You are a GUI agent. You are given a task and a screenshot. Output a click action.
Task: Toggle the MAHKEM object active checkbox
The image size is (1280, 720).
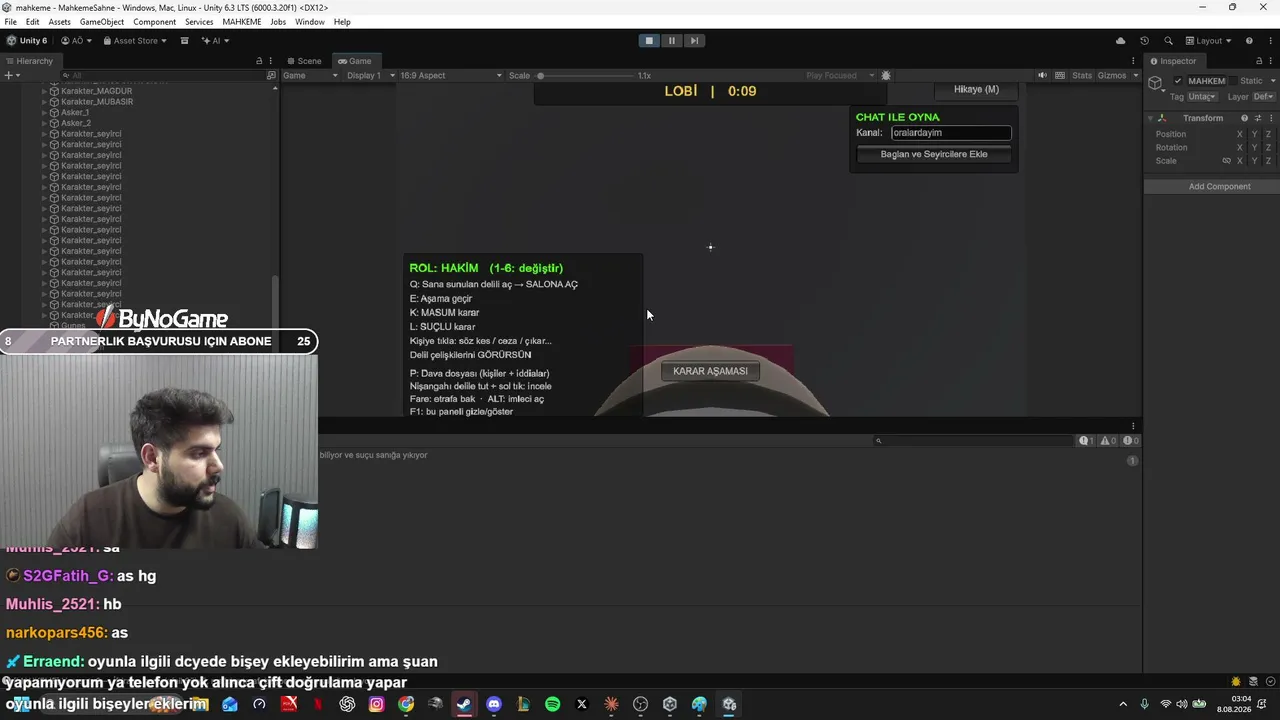[x=1178, y=81]
